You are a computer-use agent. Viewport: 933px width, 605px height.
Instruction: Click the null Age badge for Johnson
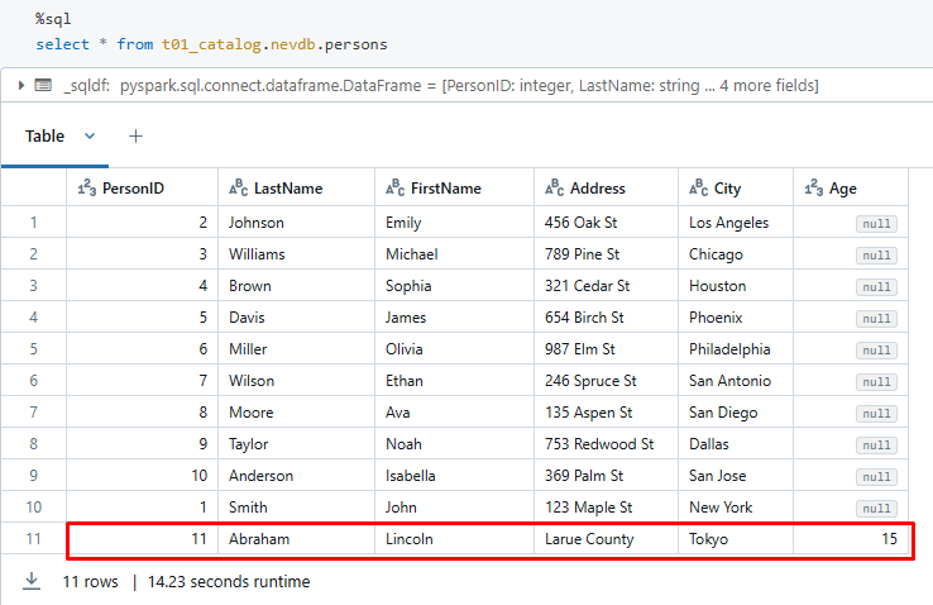tap(876, 223)
